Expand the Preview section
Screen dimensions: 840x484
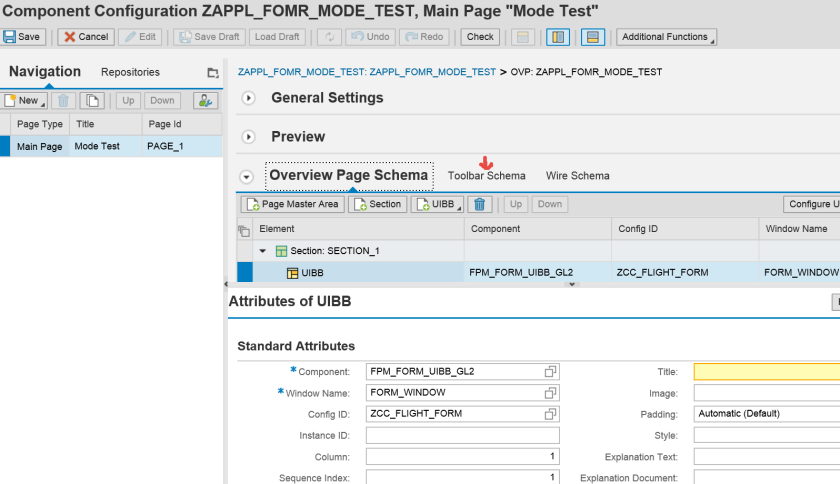click(x=249, y=137)
